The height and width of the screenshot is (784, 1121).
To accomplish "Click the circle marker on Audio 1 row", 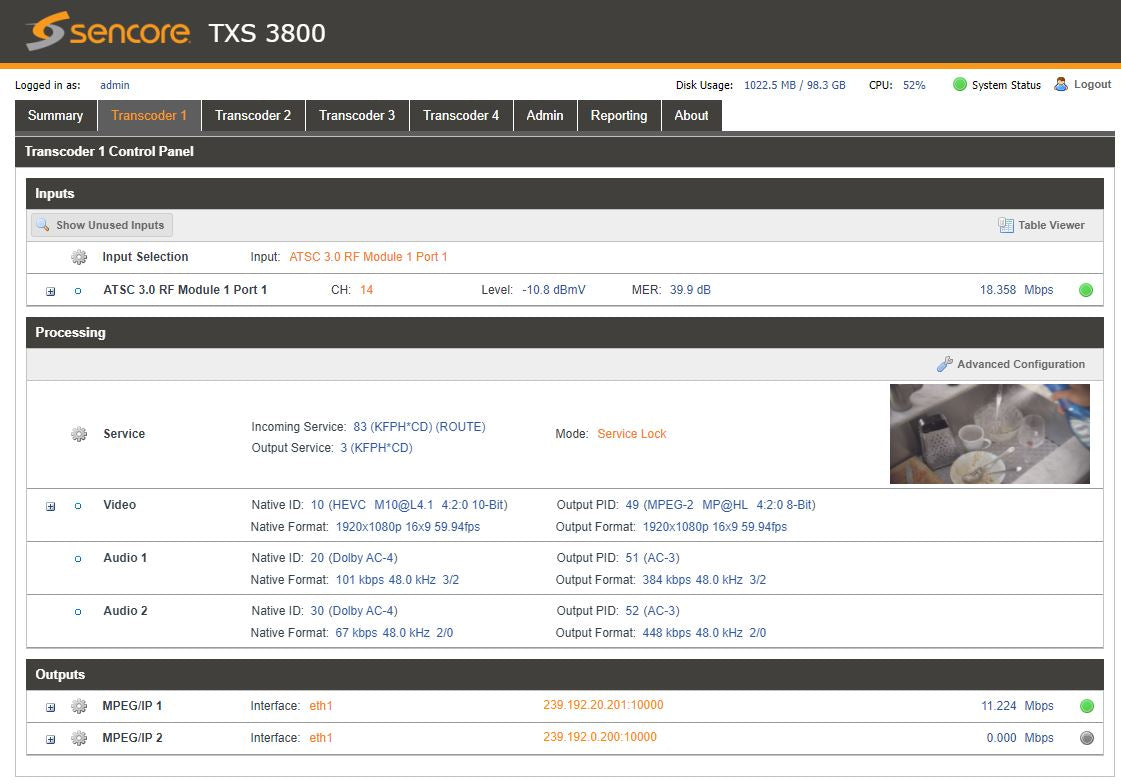I will [78, 559].
